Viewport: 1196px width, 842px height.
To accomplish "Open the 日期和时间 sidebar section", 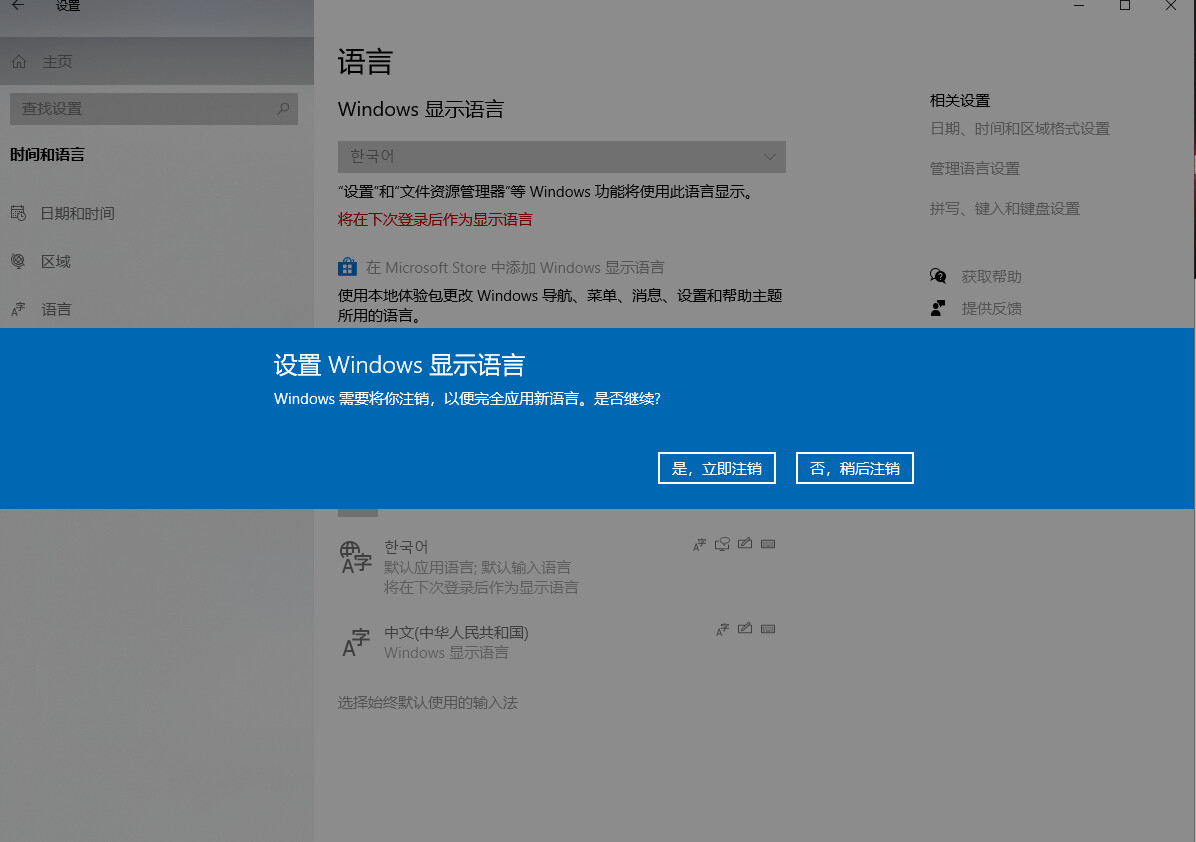I will point(77,213).
